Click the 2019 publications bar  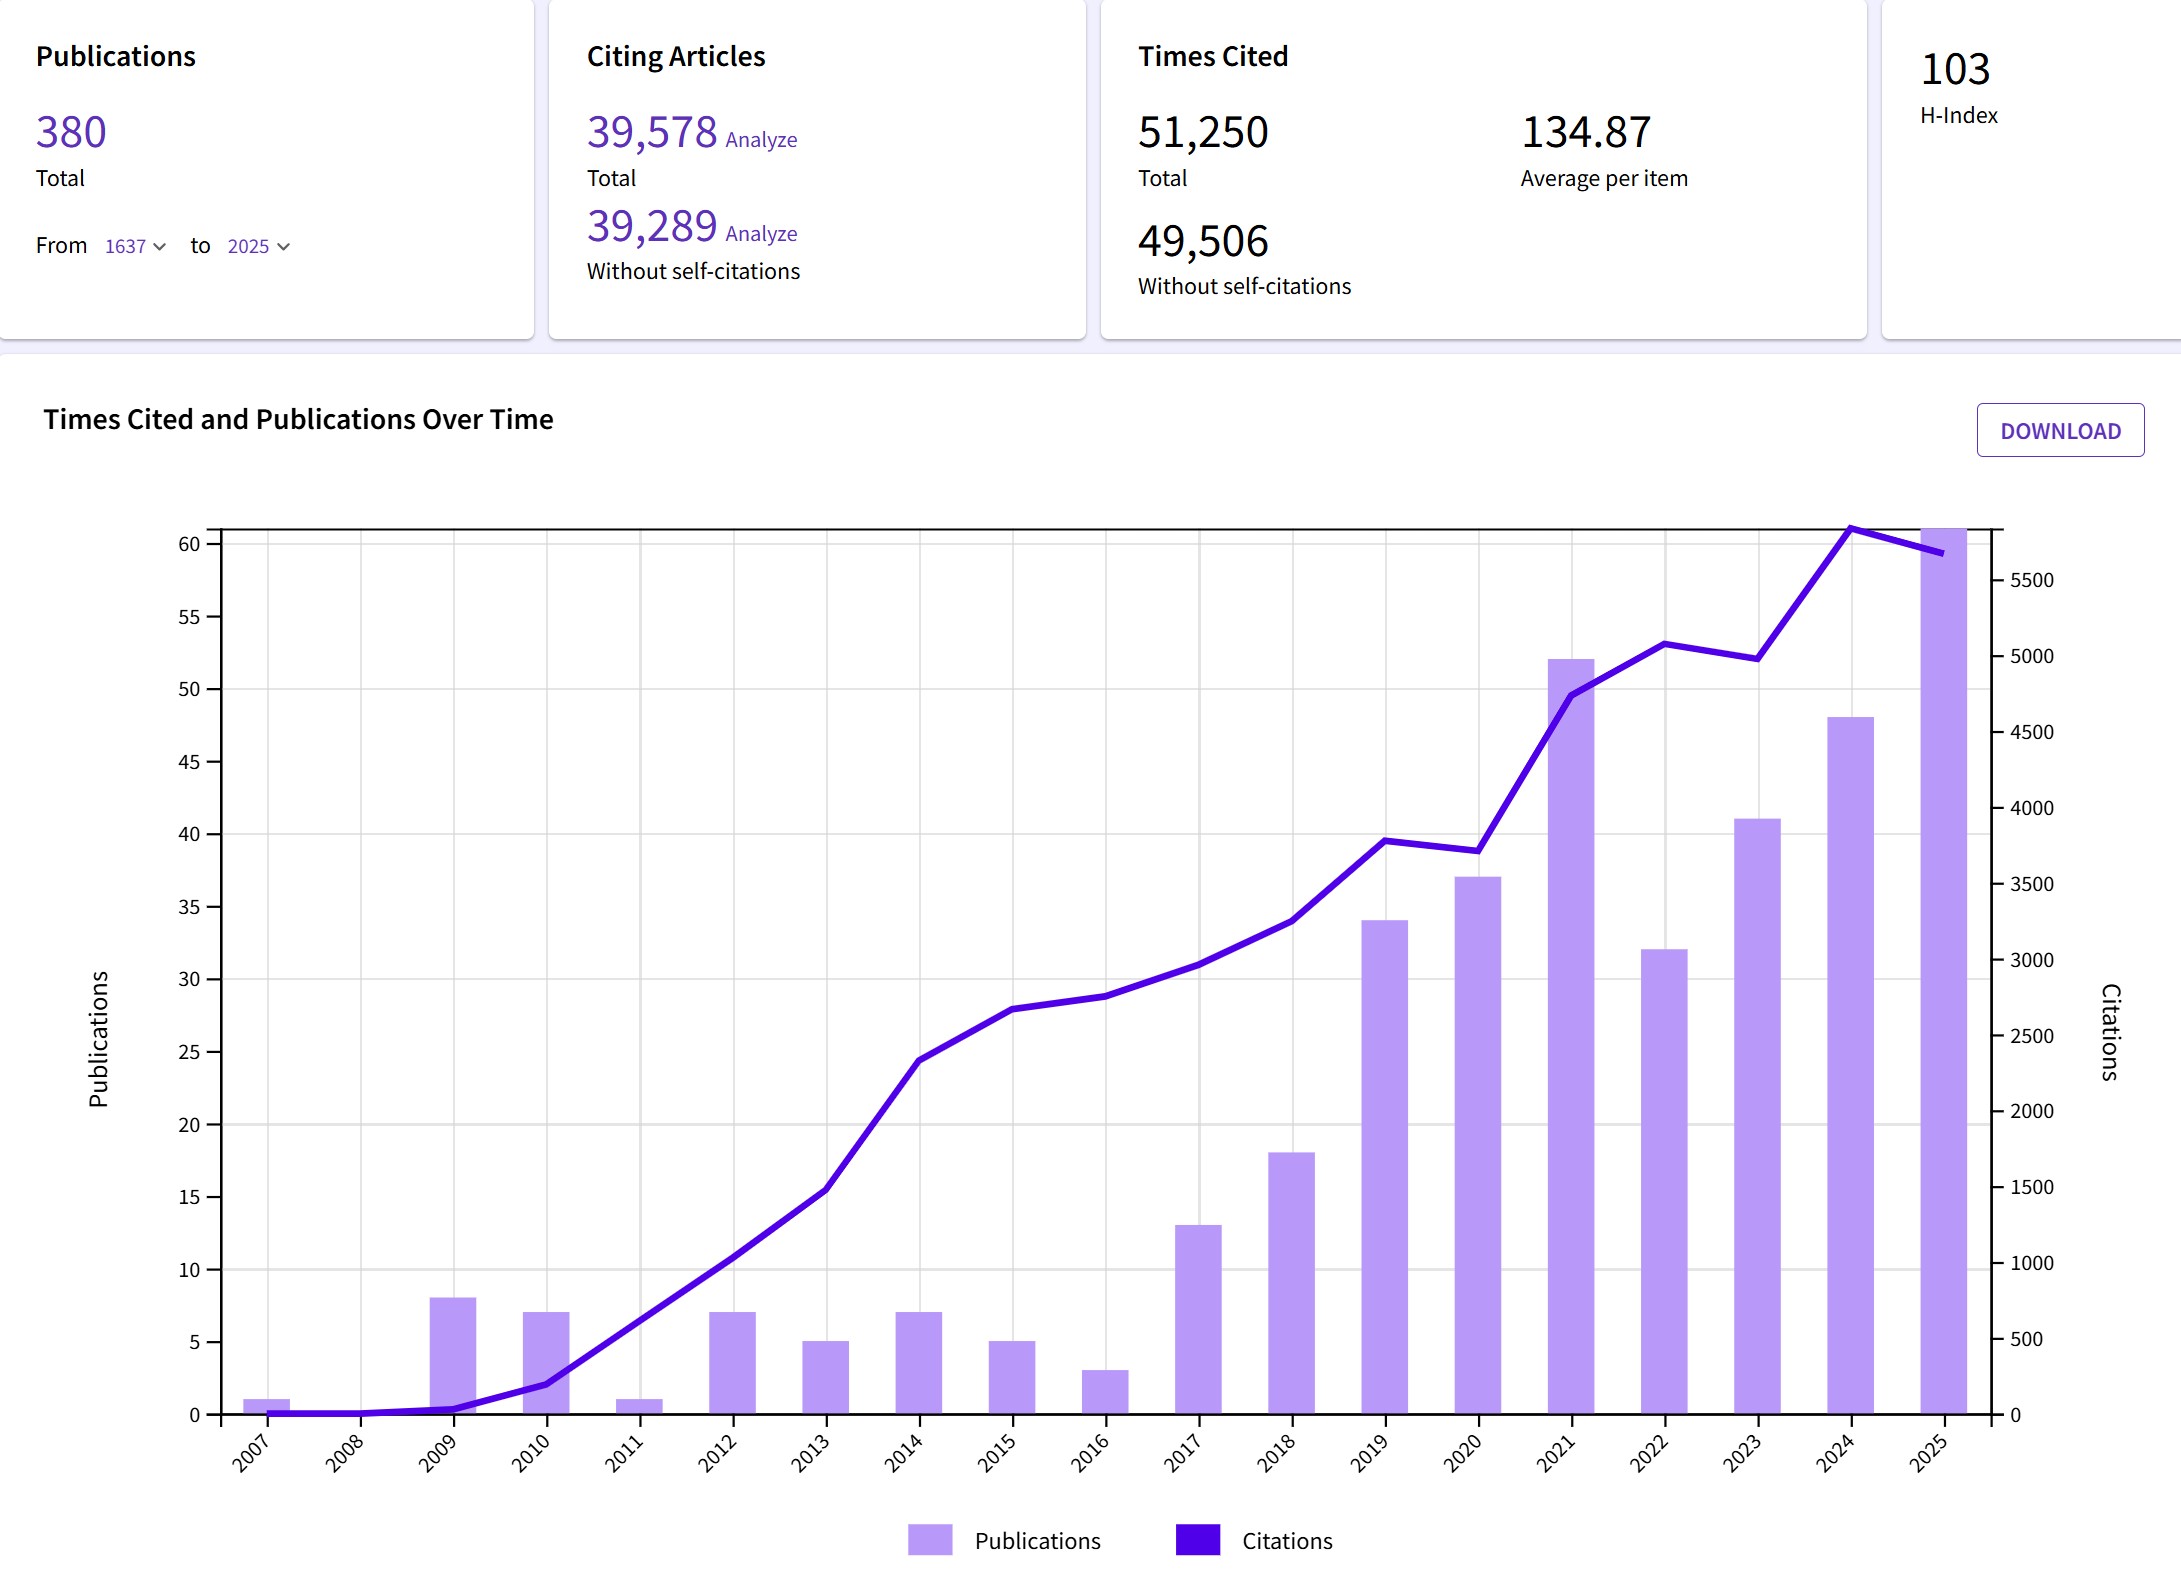point(1385,1166)
